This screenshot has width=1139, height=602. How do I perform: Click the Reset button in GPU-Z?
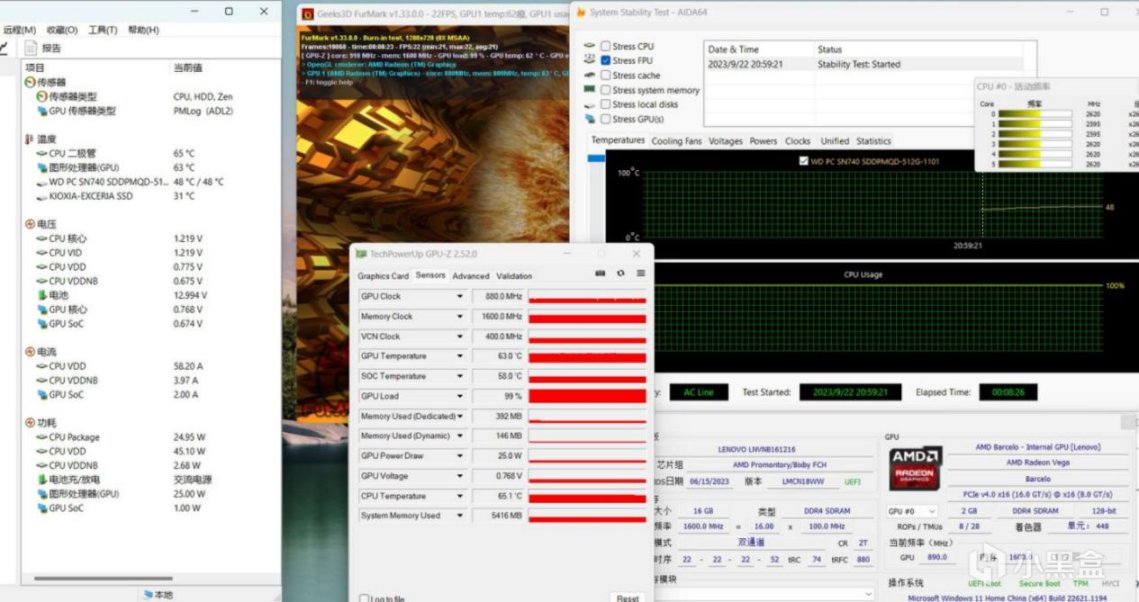click(627, 598)
